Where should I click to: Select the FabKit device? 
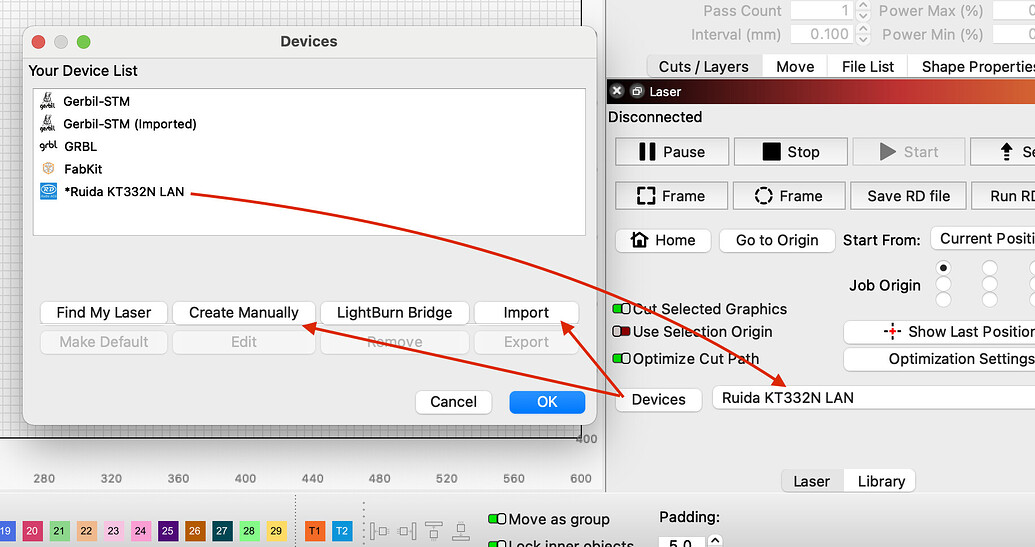click(309, 169)
